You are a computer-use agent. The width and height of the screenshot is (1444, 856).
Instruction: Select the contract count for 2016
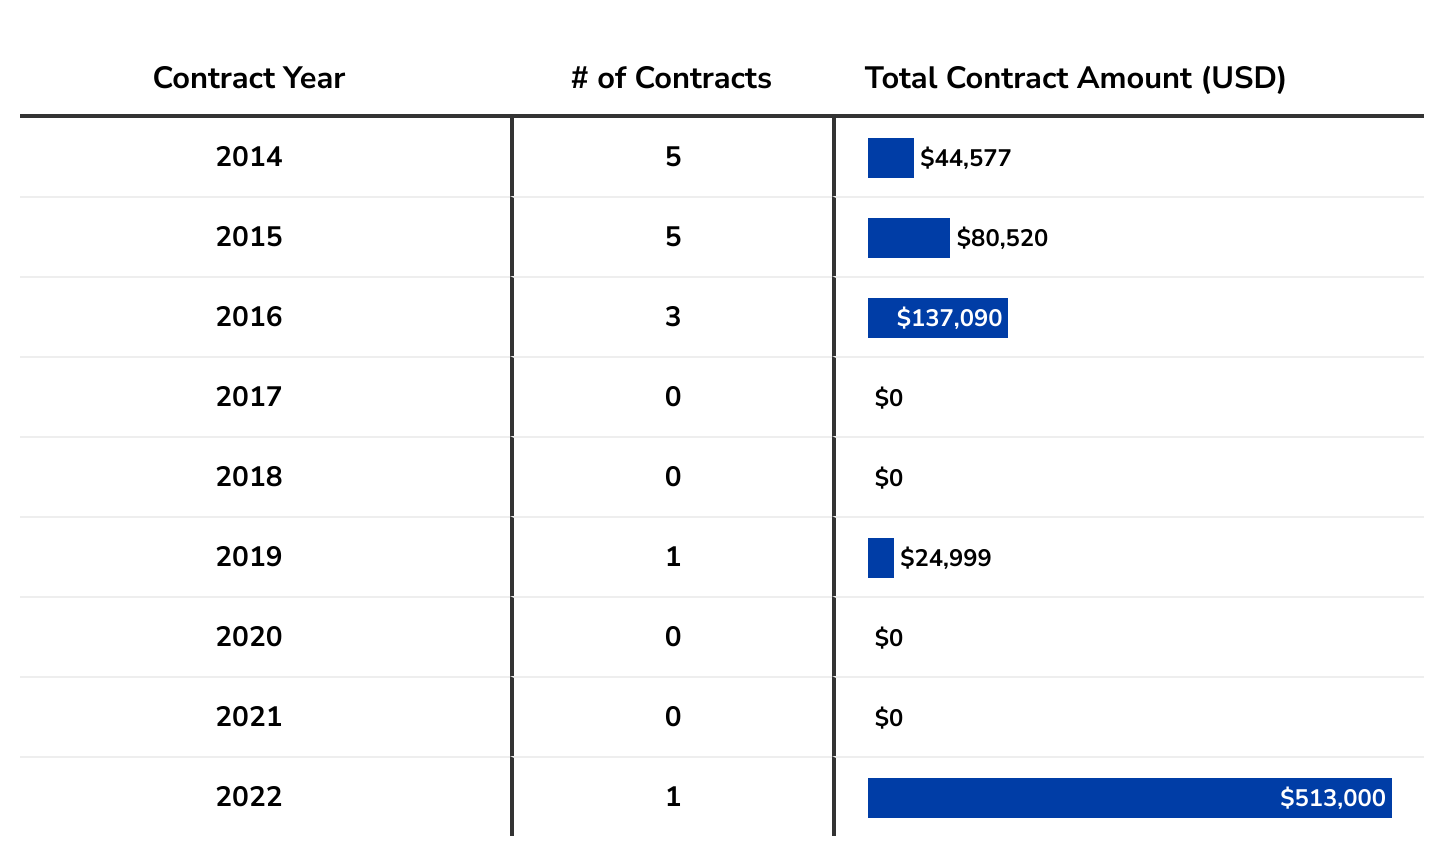[673, 317]
